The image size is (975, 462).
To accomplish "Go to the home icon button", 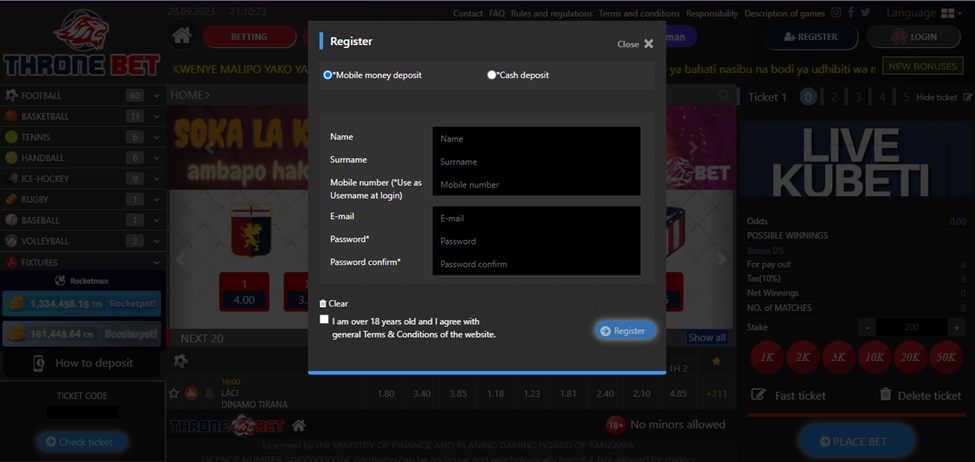I will point(181,37).
